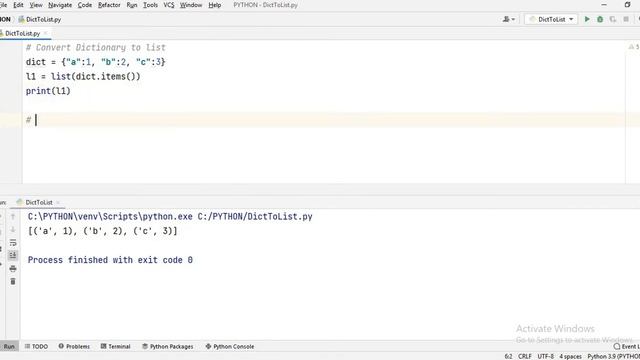Toggle scroll to end in the Run console

[x=13, y=256]
